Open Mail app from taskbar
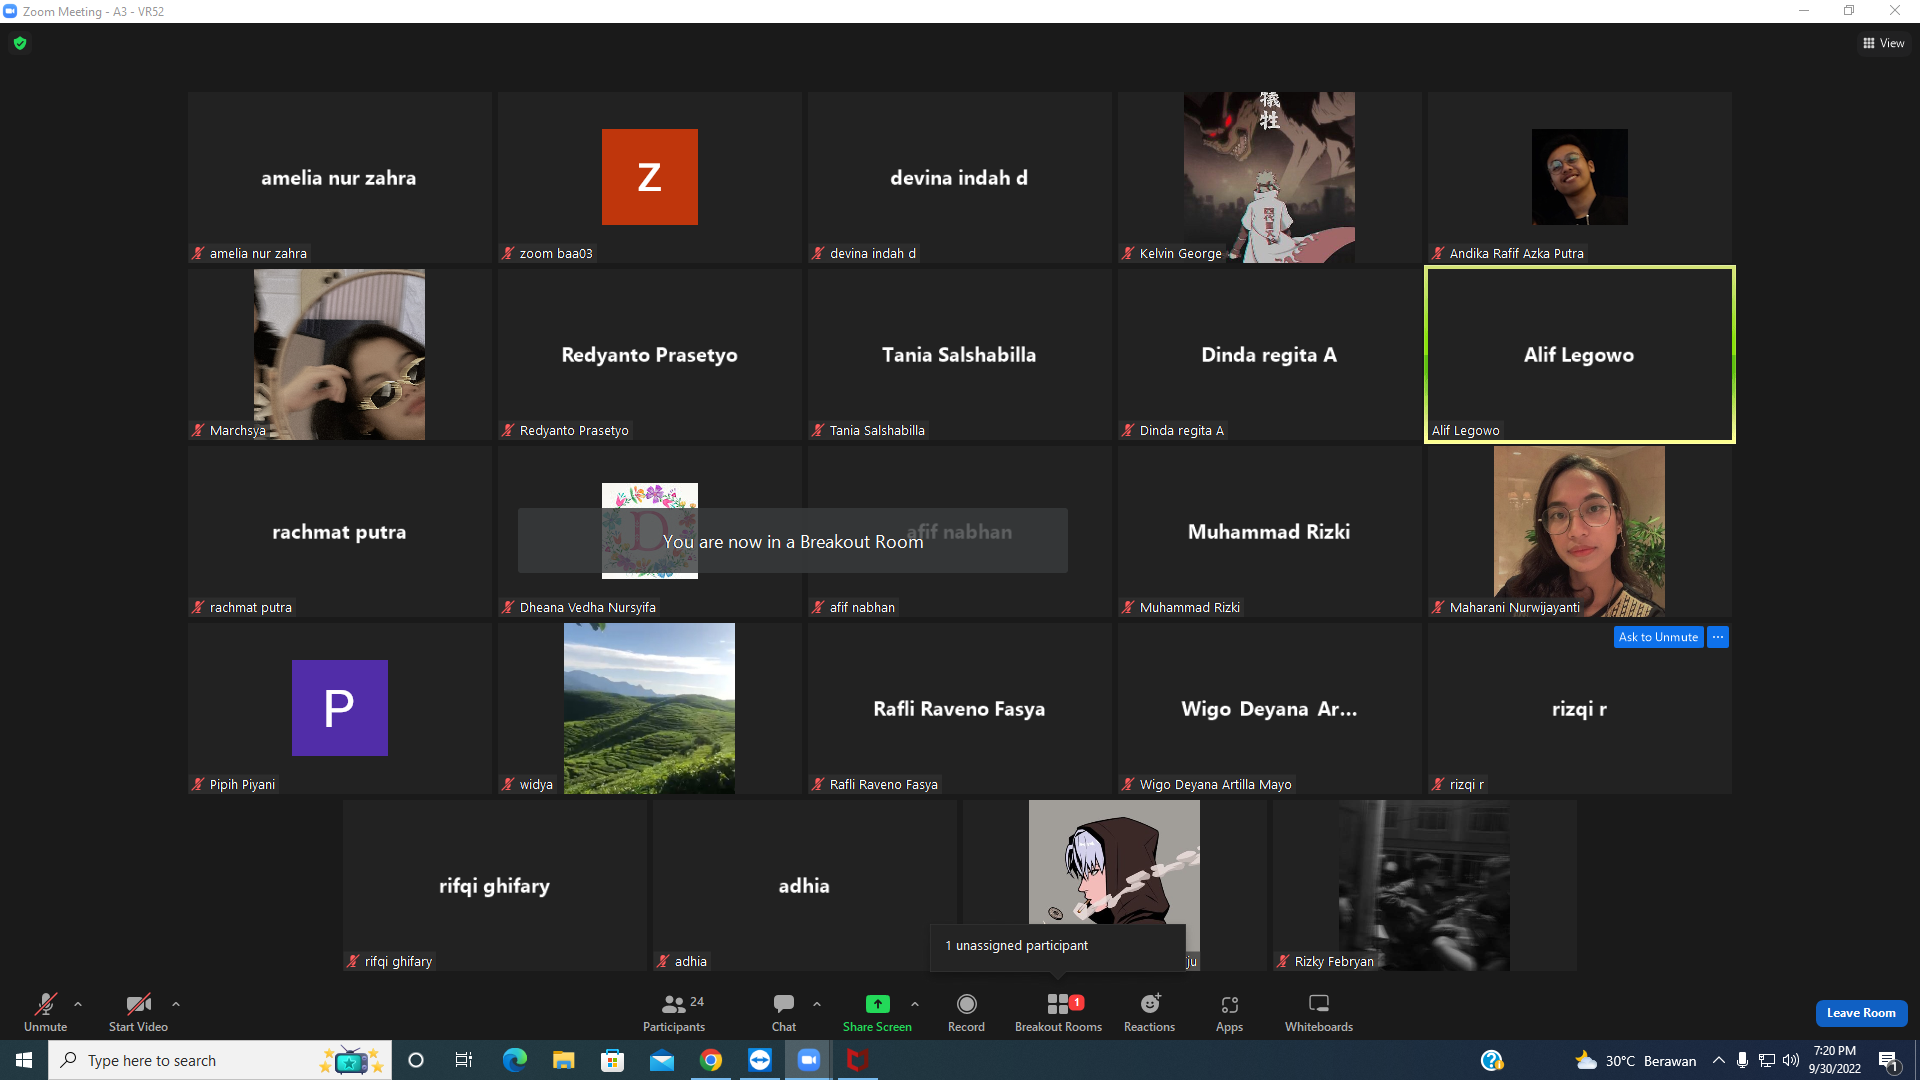The width and height of the screenshot is (1920, 1080). pos(661,1060)
